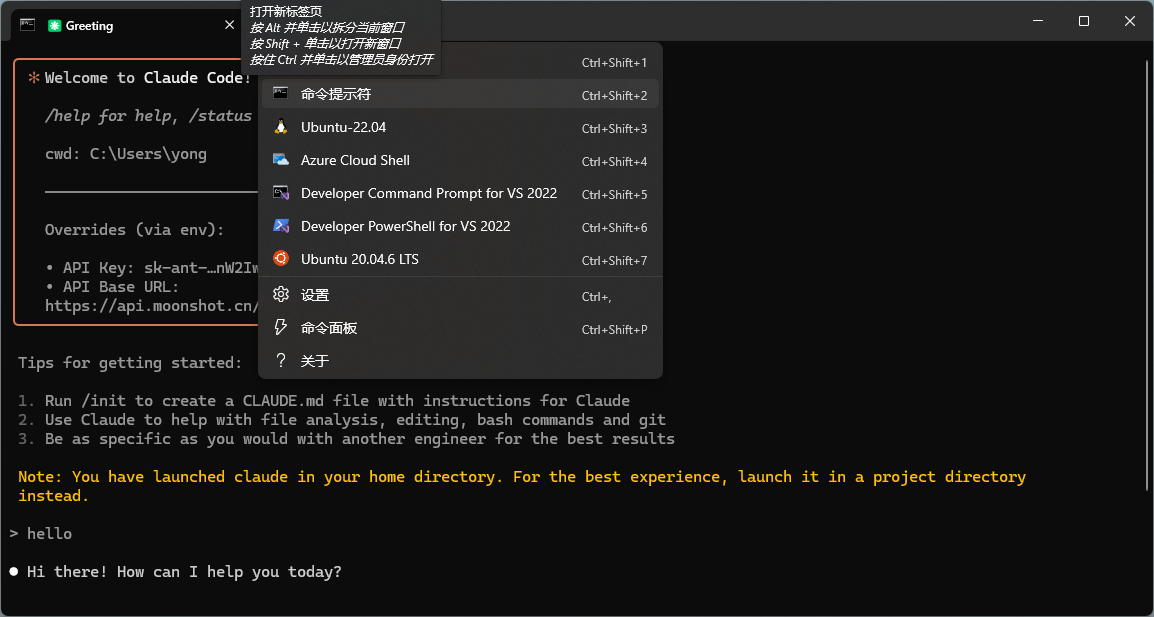Click tip 1 about running /init
The image size is (1154, 617).
point(324,401)
